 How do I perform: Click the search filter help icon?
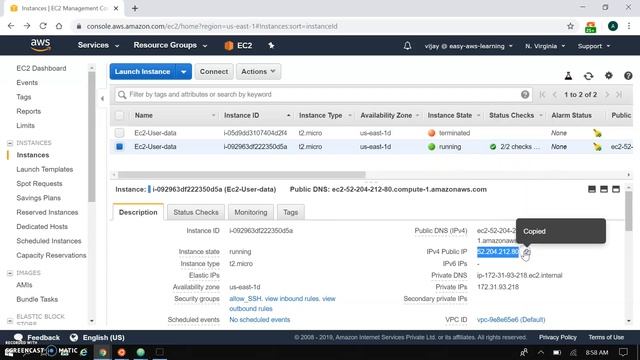point(525,95)
